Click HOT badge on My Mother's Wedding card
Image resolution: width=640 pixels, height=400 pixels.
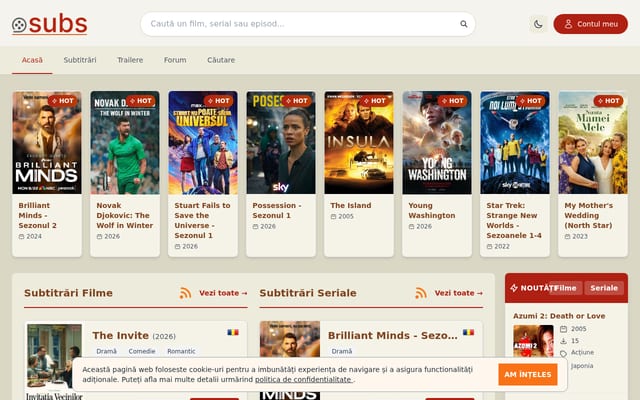click(x=608, y=101)
